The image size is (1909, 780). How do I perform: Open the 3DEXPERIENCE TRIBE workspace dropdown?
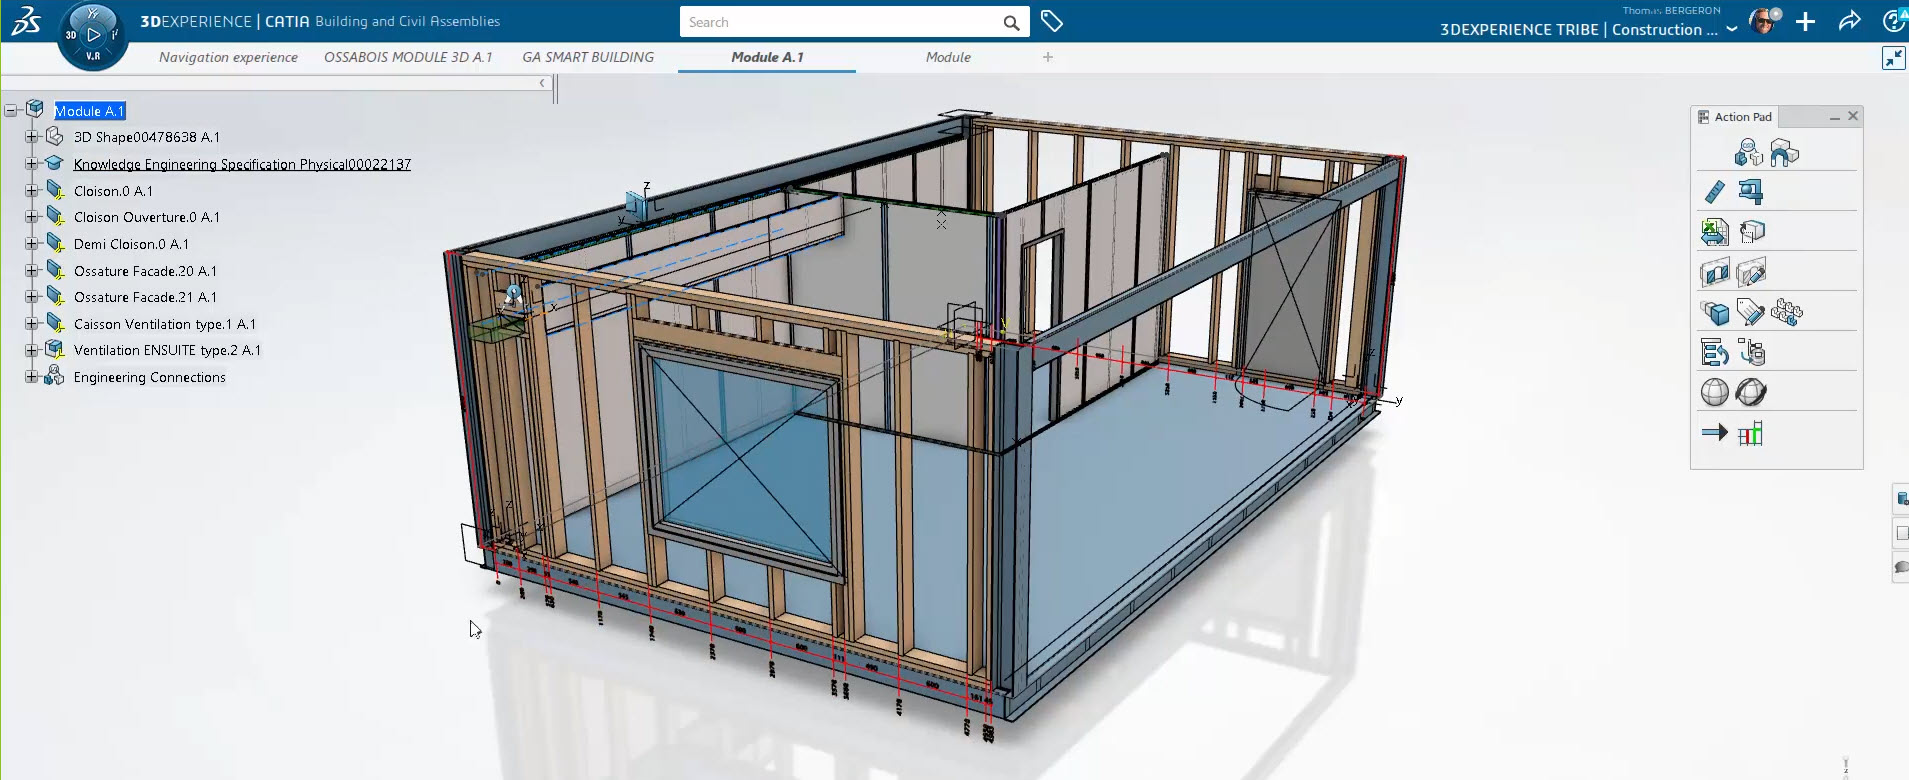coord(1731,30)
